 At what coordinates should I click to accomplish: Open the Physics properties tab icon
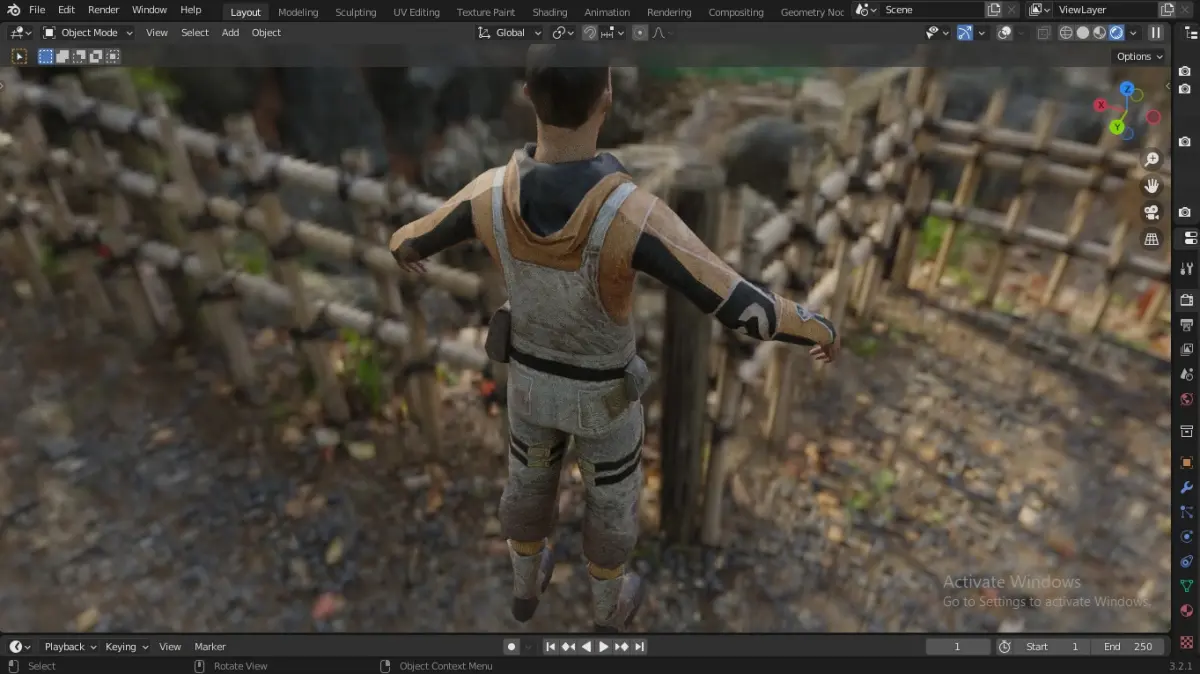pos(1187,537)
